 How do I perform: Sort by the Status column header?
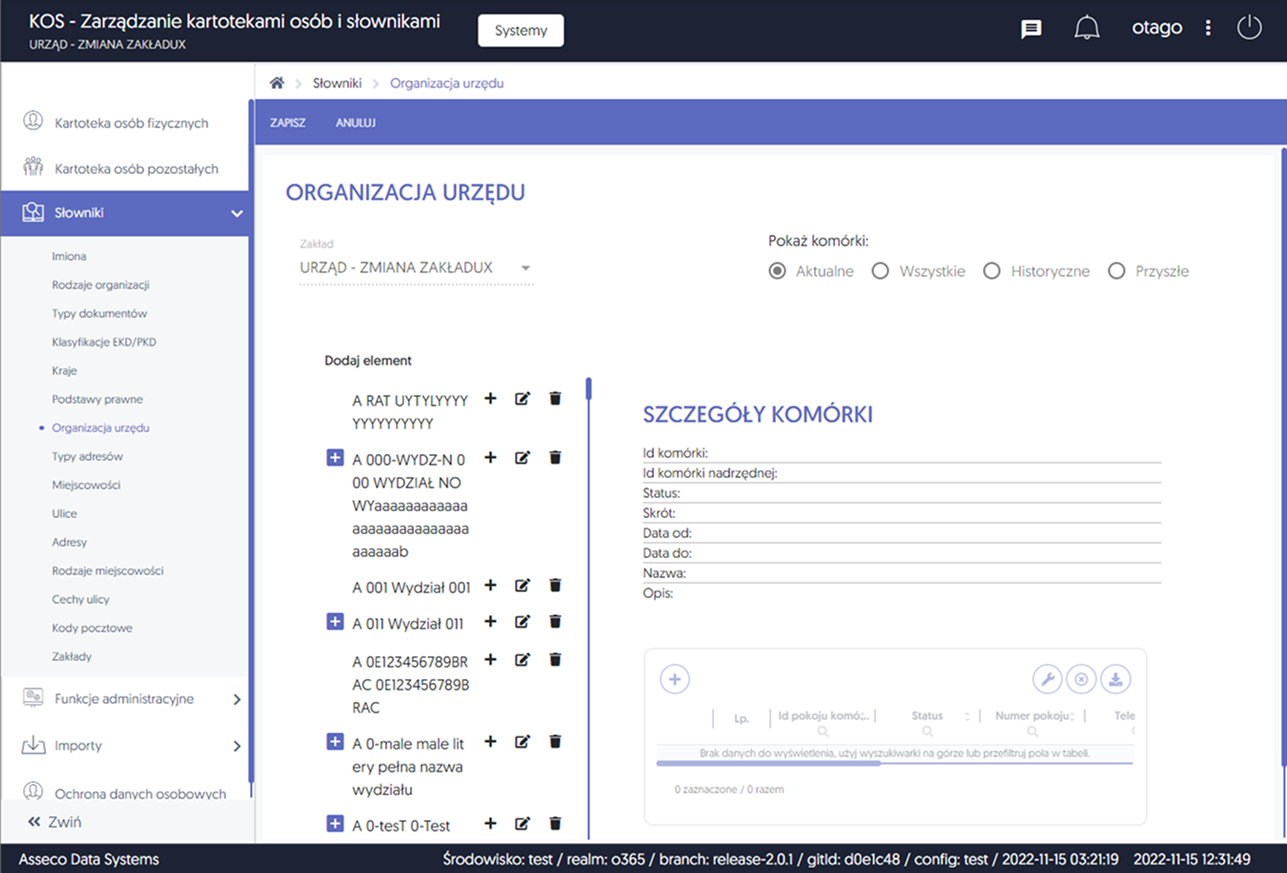[x=927, y=716]
